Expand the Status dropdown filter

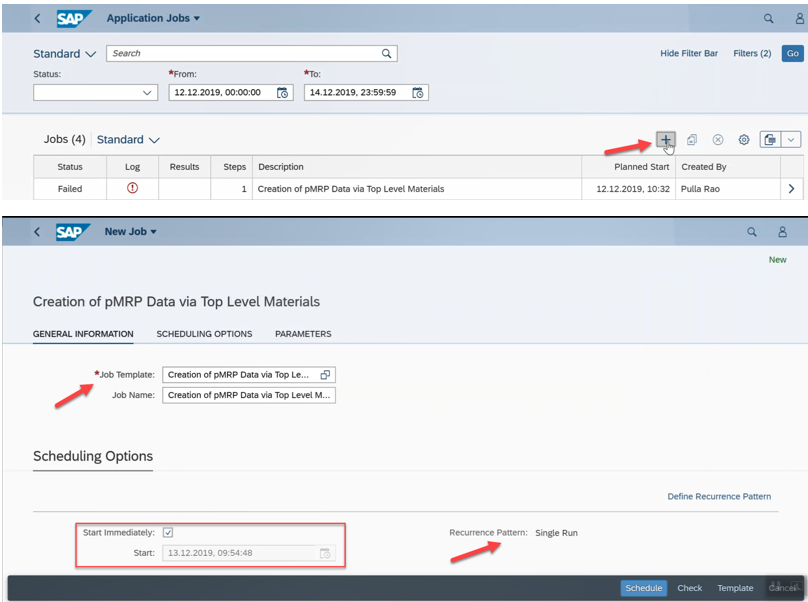(147, 93)
